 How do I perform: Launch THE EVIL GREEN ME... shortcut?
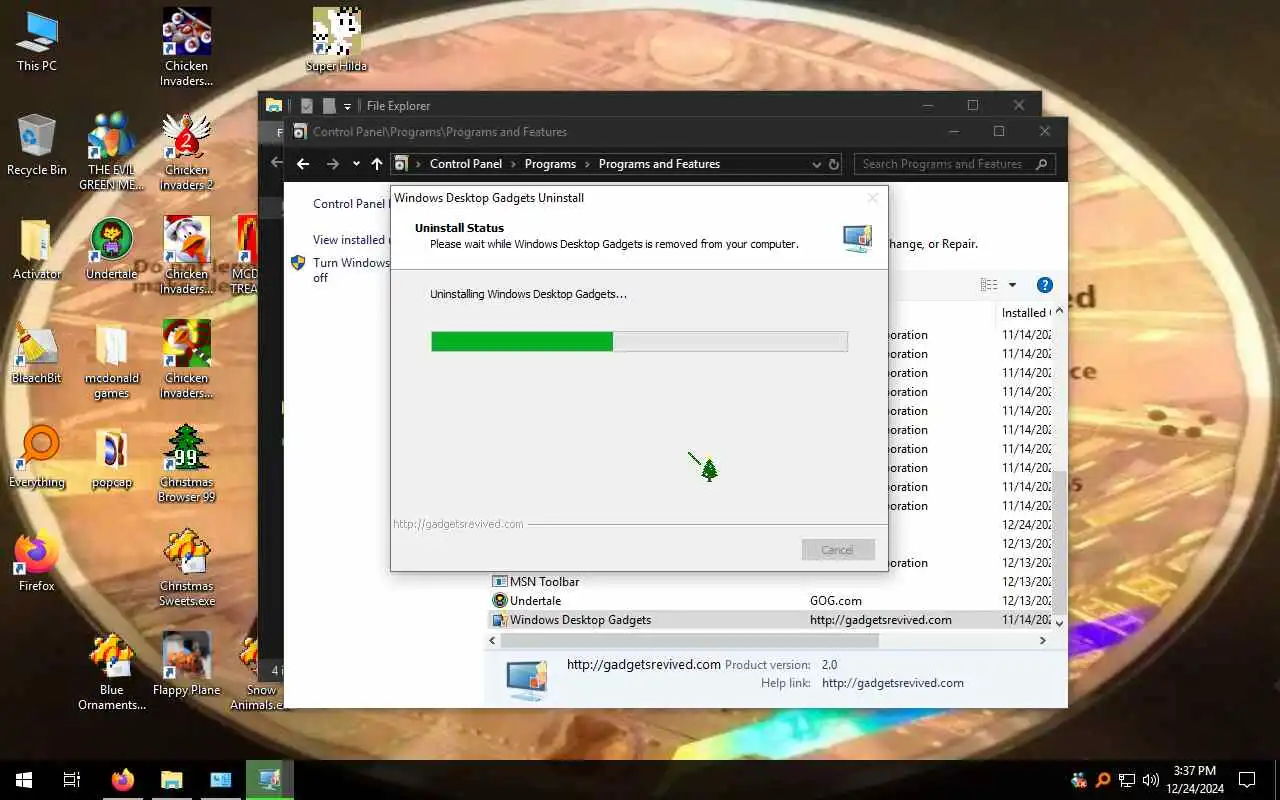click(x=111, y=152)
